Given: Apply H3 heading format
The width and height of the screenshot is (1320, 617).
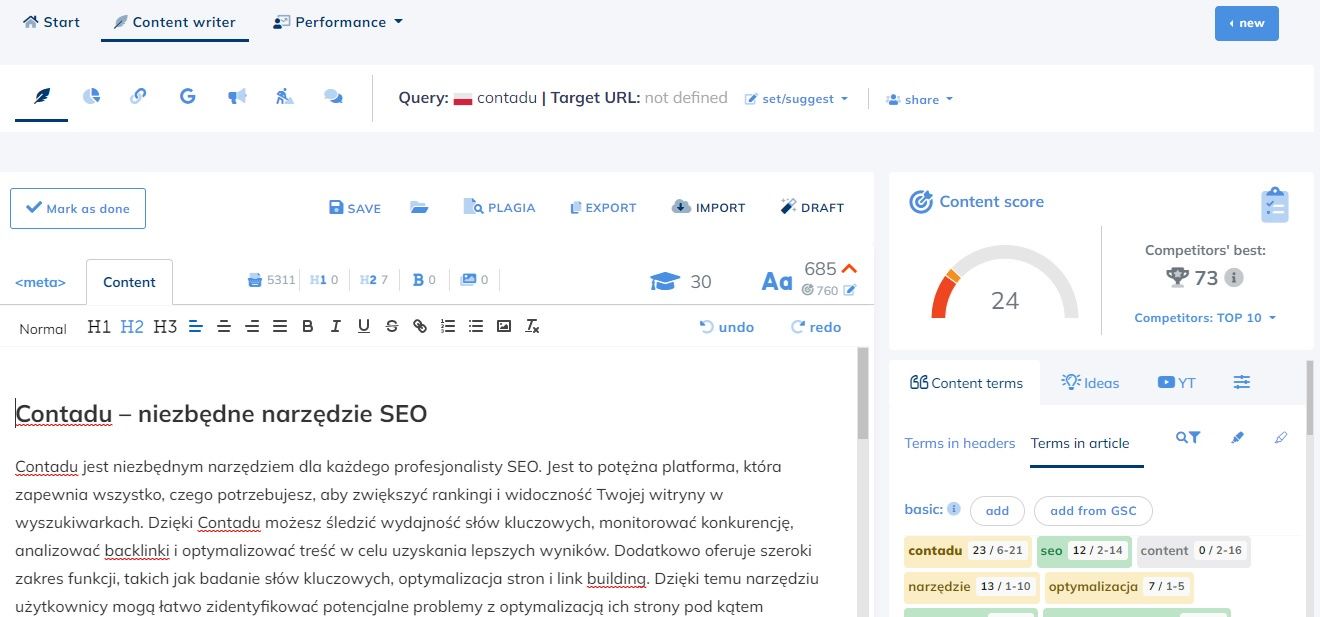Looking at the screenshot, I should 165,327.
